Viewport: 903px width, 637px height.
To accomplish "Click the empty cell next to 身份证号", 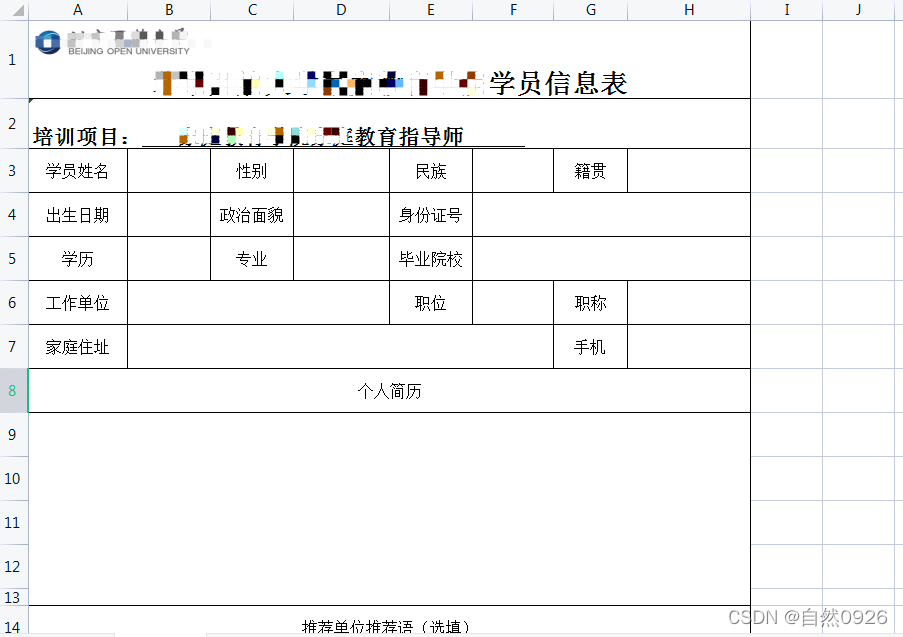I will tap(612, 214).
